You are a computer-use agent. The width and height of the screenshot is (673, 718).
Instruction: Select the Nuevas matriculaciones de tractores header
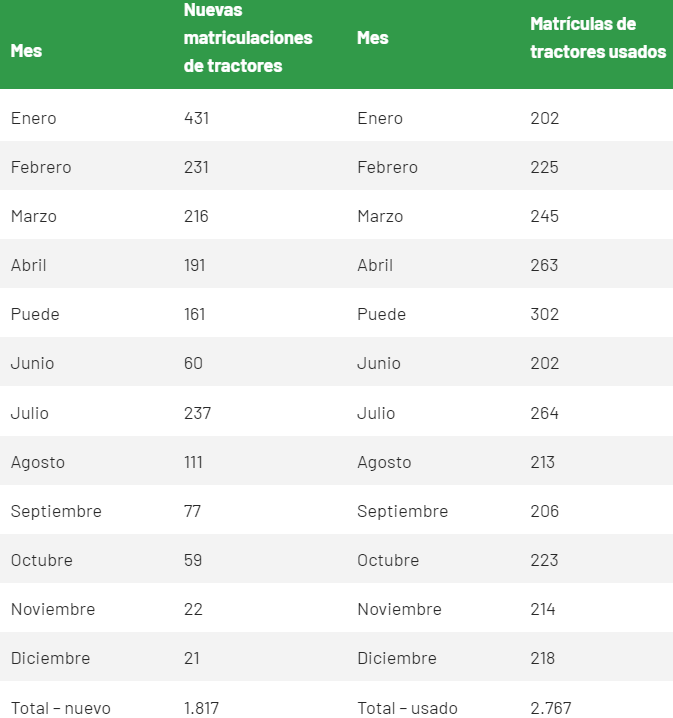[x=248, y=38]
